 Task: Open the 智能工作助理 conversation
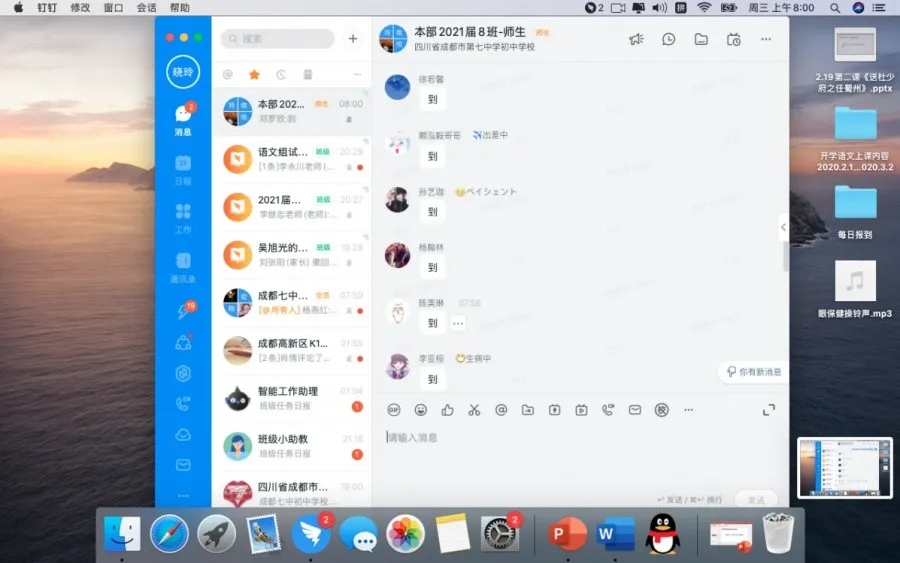(291, 398)
